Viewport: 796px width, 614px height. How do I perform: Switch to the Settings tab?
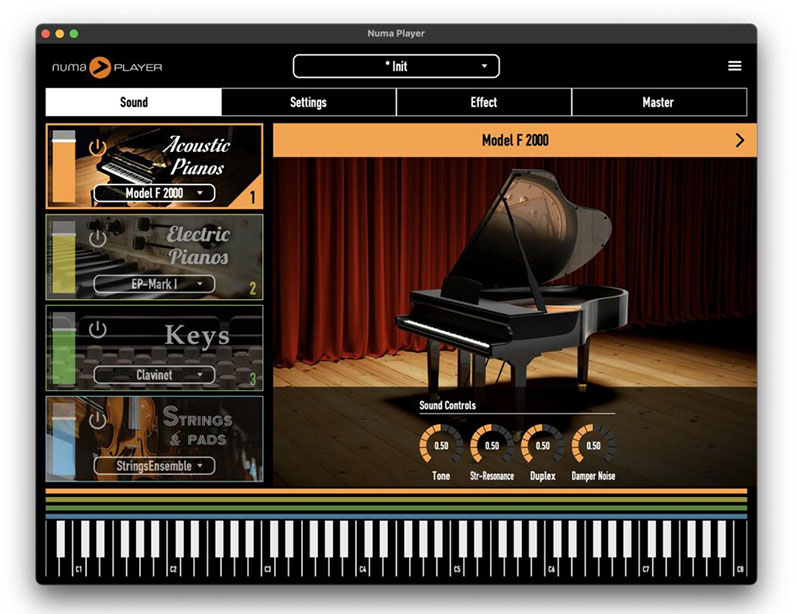tap(308, 102)
